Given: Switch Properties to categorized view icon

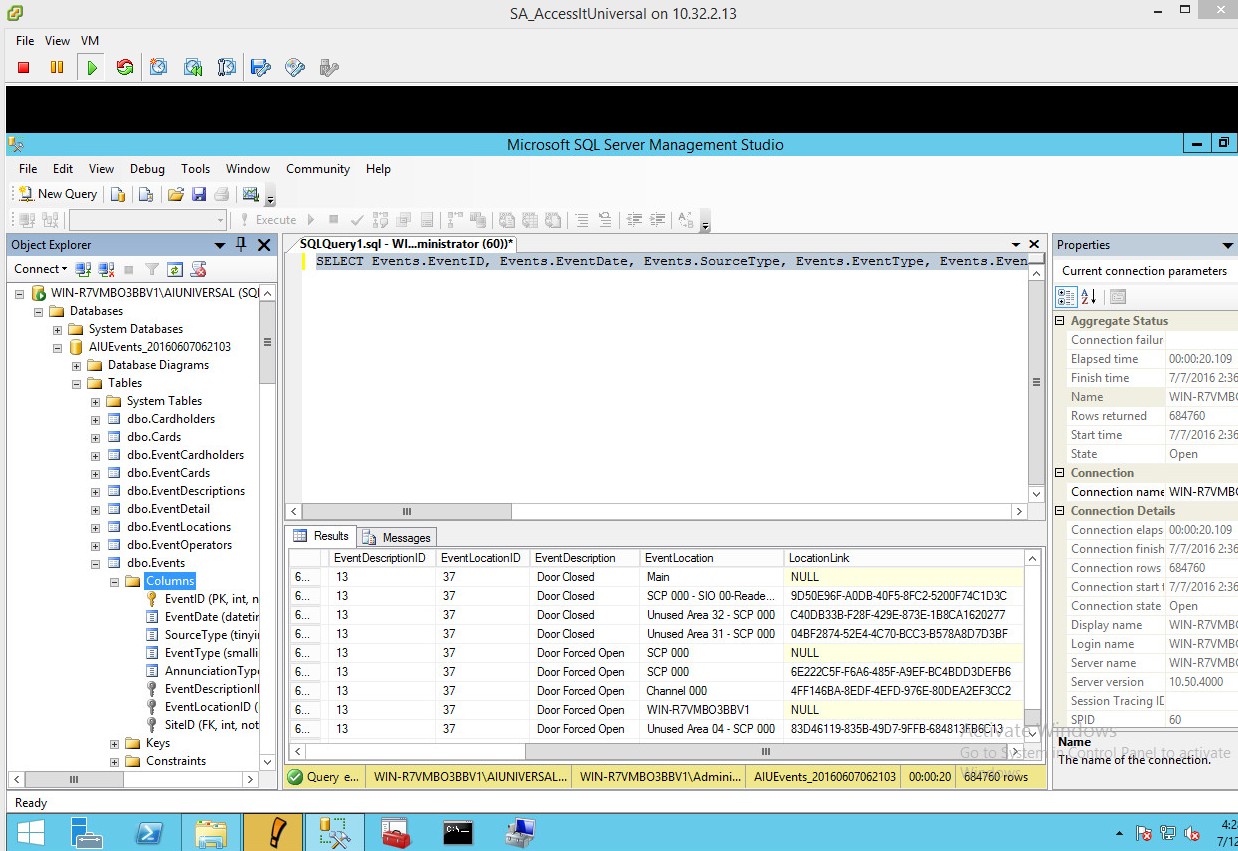Looking at the screenshot, I should 1067,297.
